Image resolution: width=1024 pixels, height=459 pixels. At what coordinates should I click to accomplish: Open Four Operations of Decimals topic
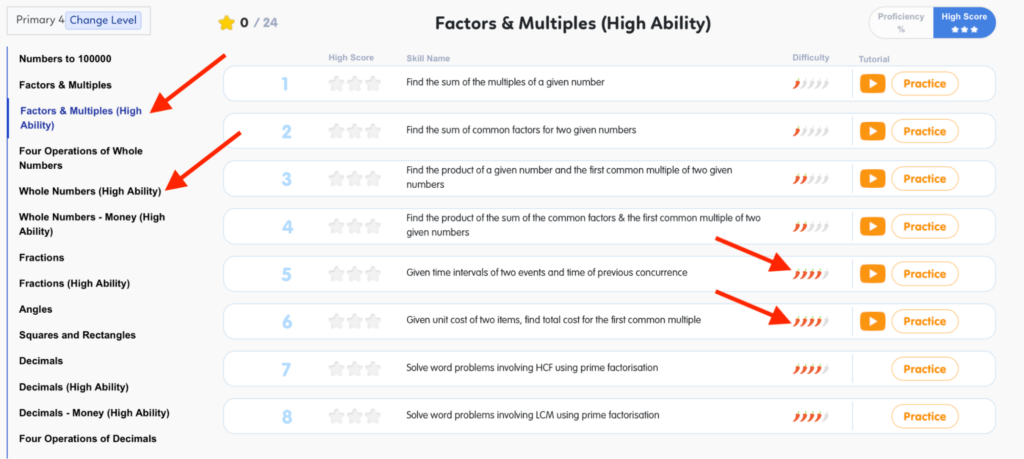pos(87,438)
